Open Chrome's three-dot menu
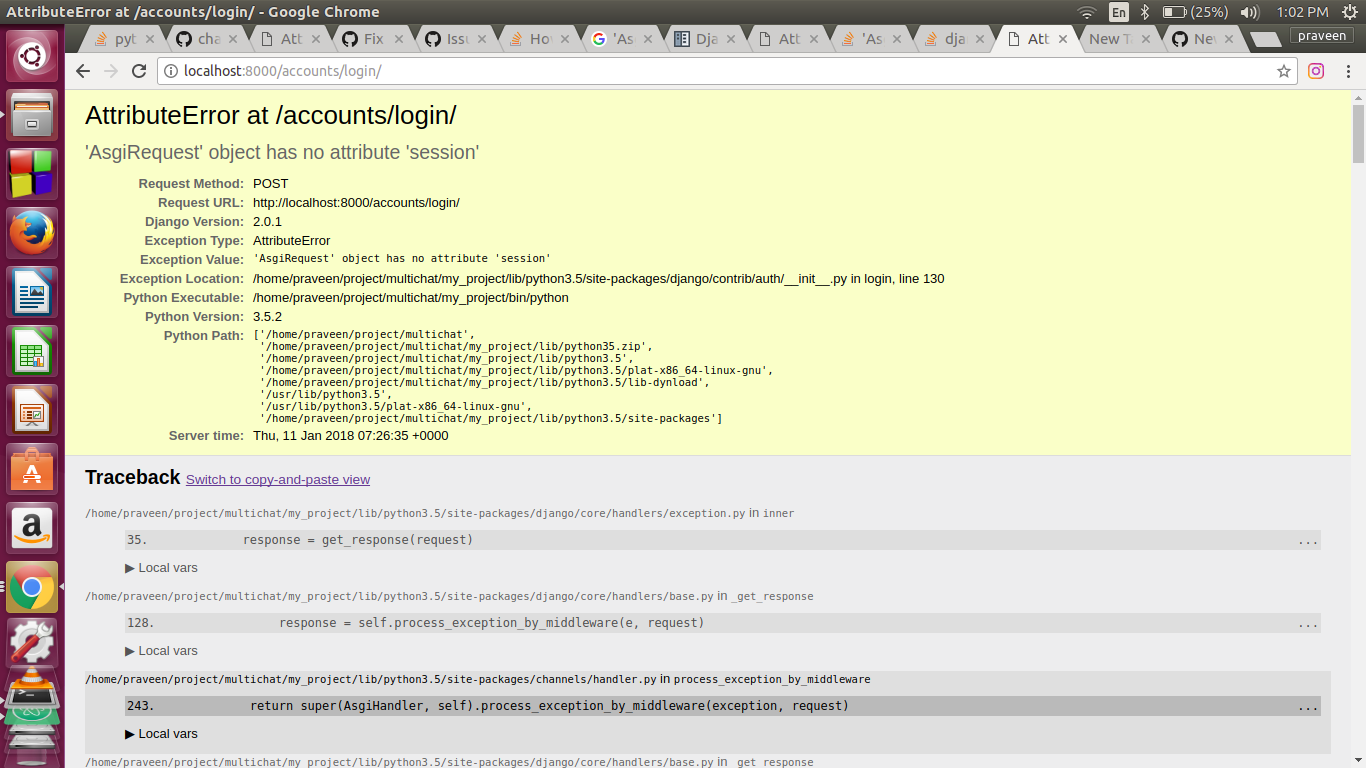The image size is (1366, 768). 1345,71
